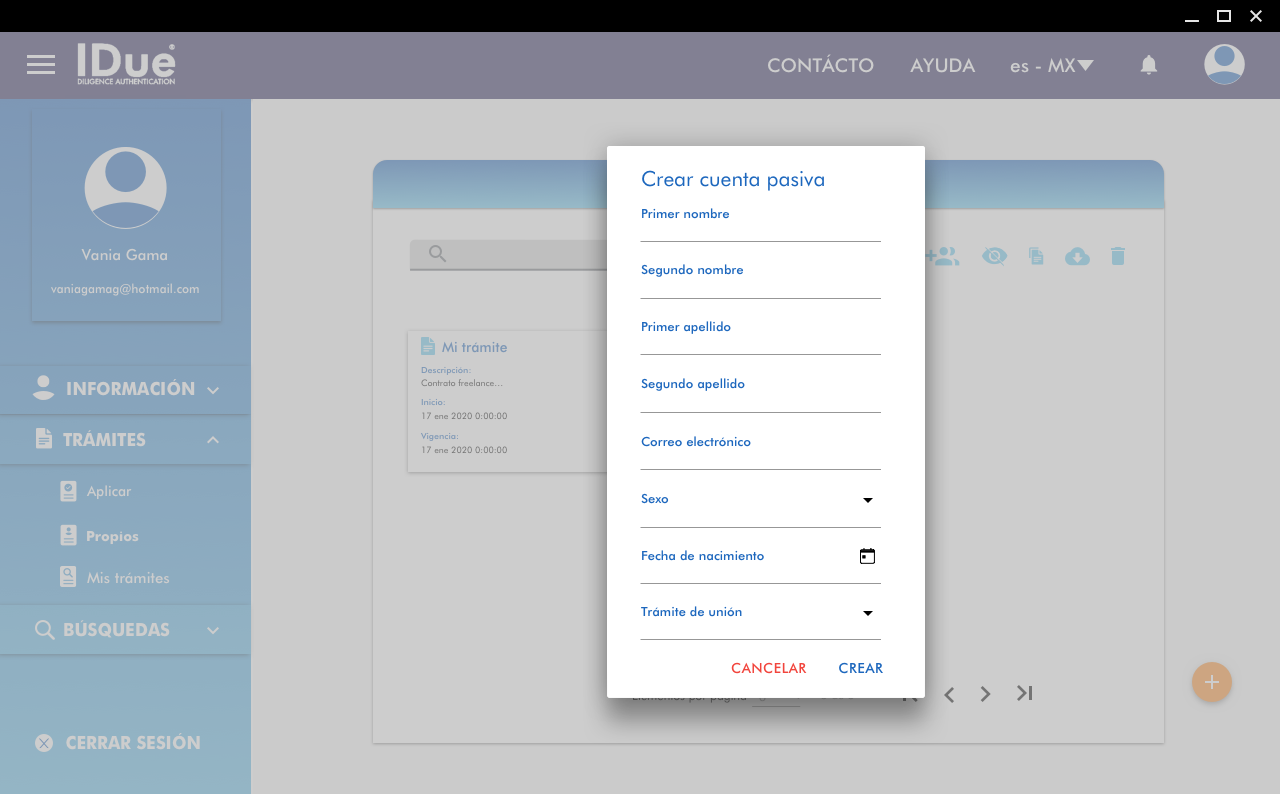Open the AYUDA menu item
Screen dimensions: 1280x794
click(x=942, y=66)
